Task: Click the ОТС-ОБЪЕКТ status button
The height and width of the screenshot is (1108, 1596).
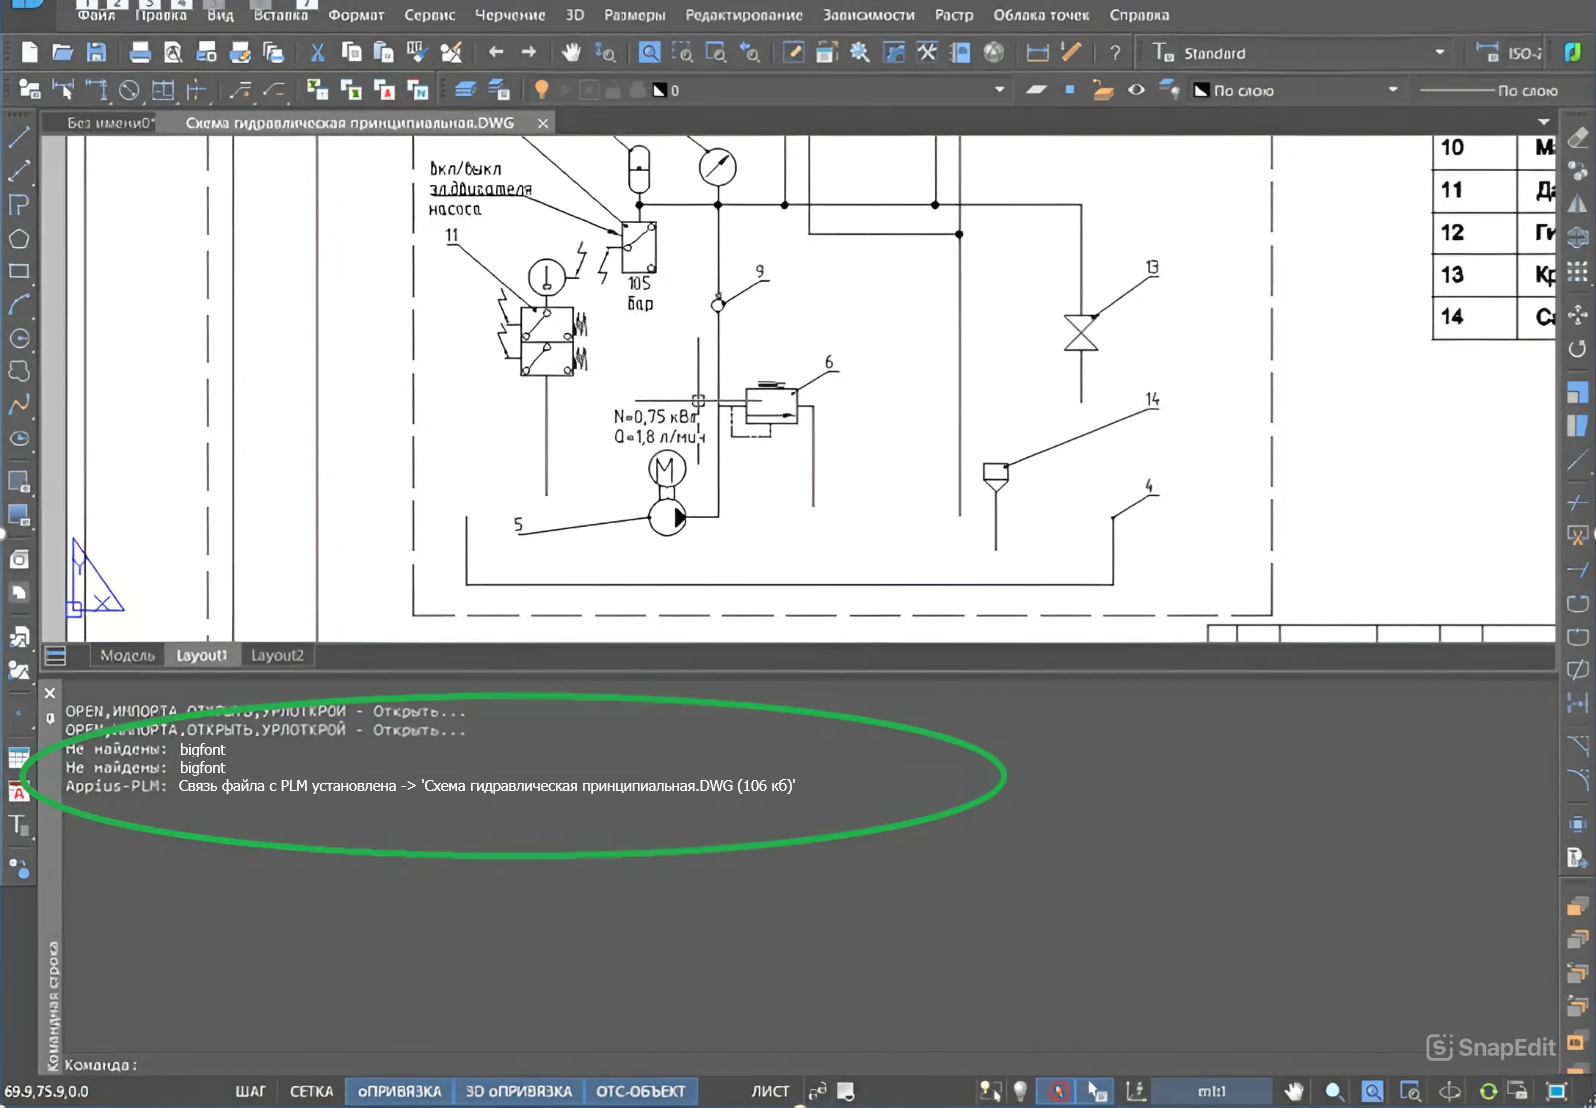Action: (x=641, y=1091)
